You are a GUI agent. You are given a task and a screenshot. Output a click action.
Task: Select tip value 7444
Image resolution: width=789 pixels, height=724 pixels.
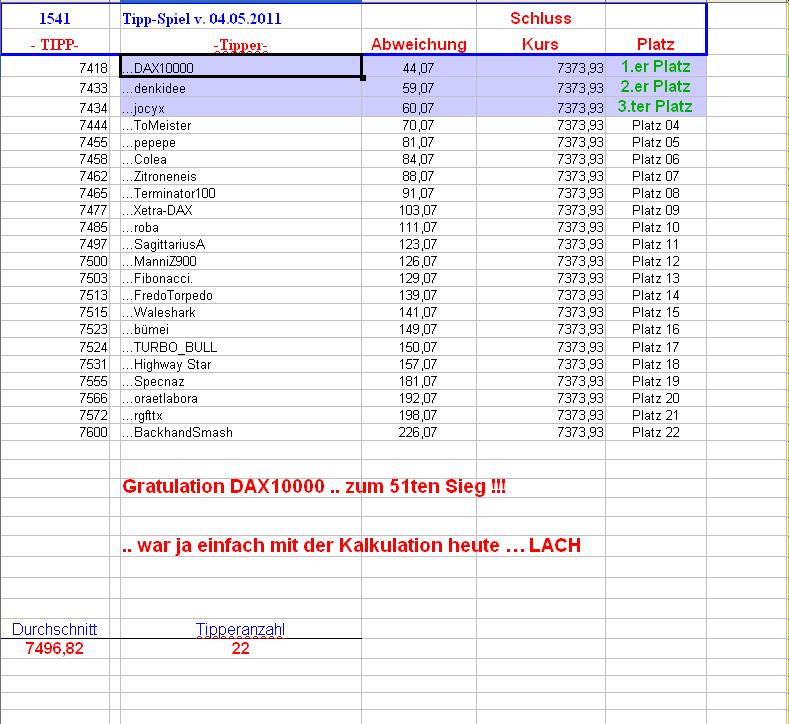click(x=55, y=125)
